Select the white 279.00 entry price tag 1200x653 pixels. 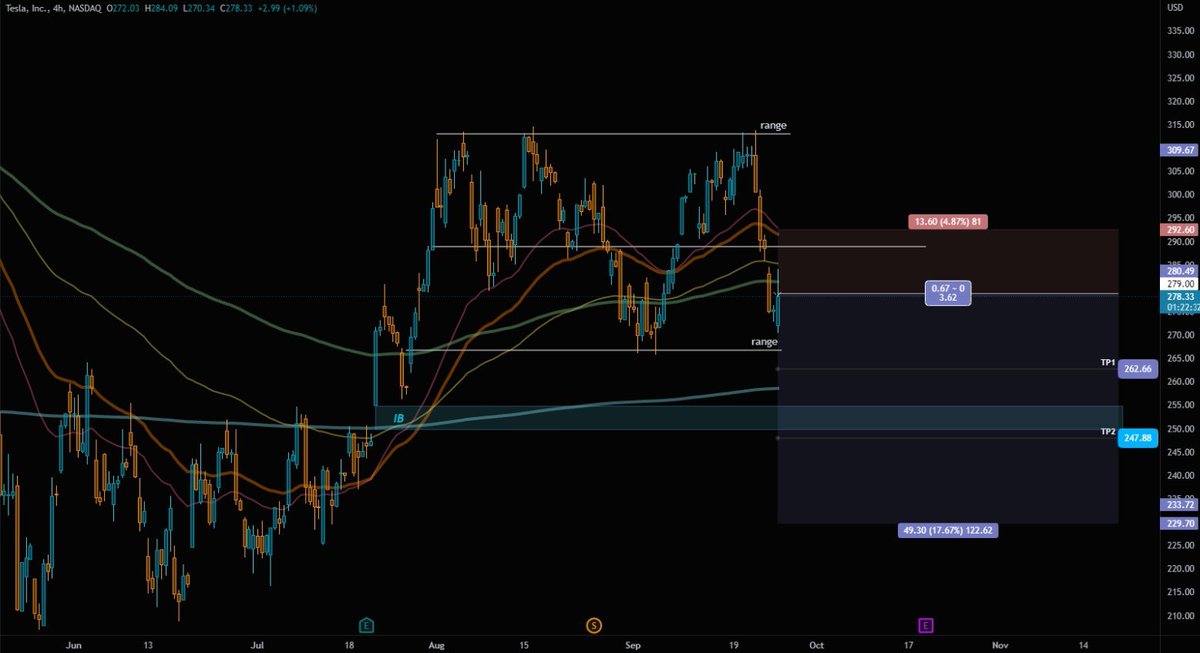(x=1180, y=284)
